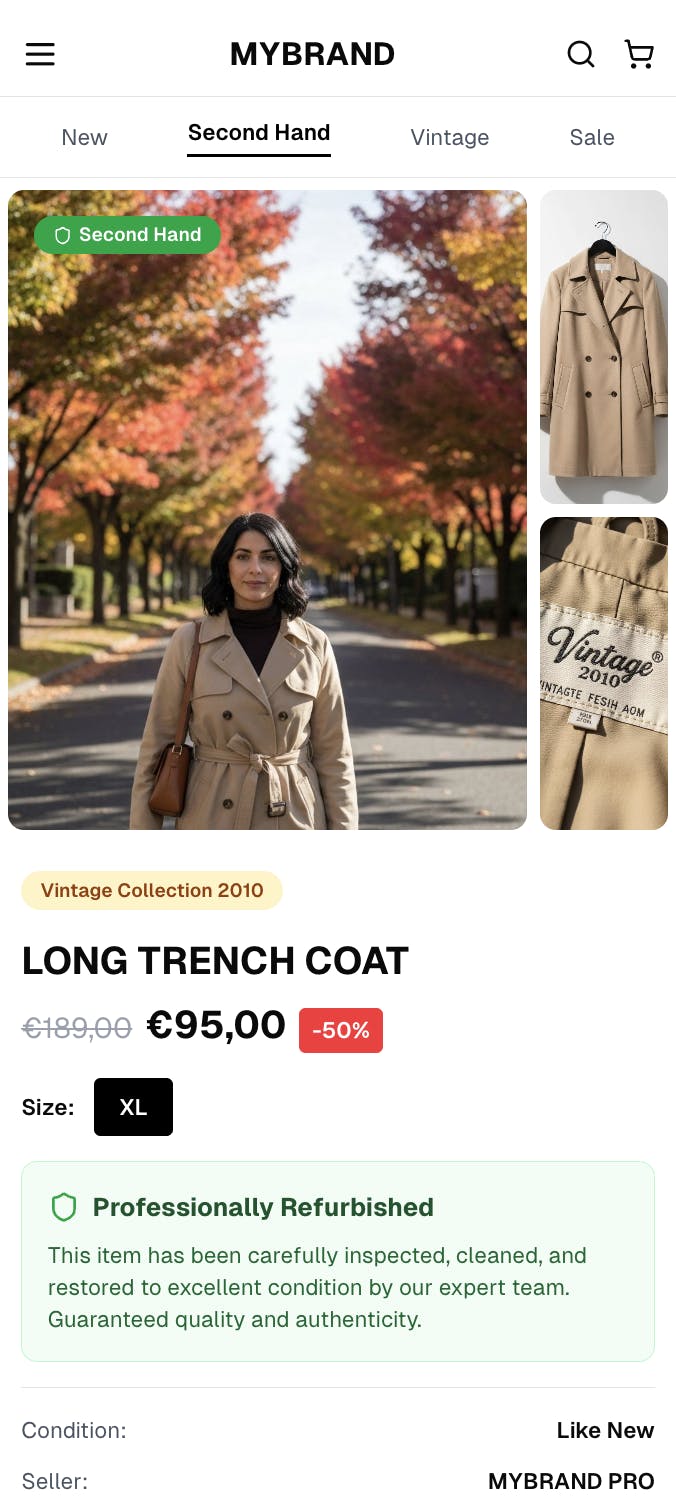Open the hamburger menu

click(40, 54)
